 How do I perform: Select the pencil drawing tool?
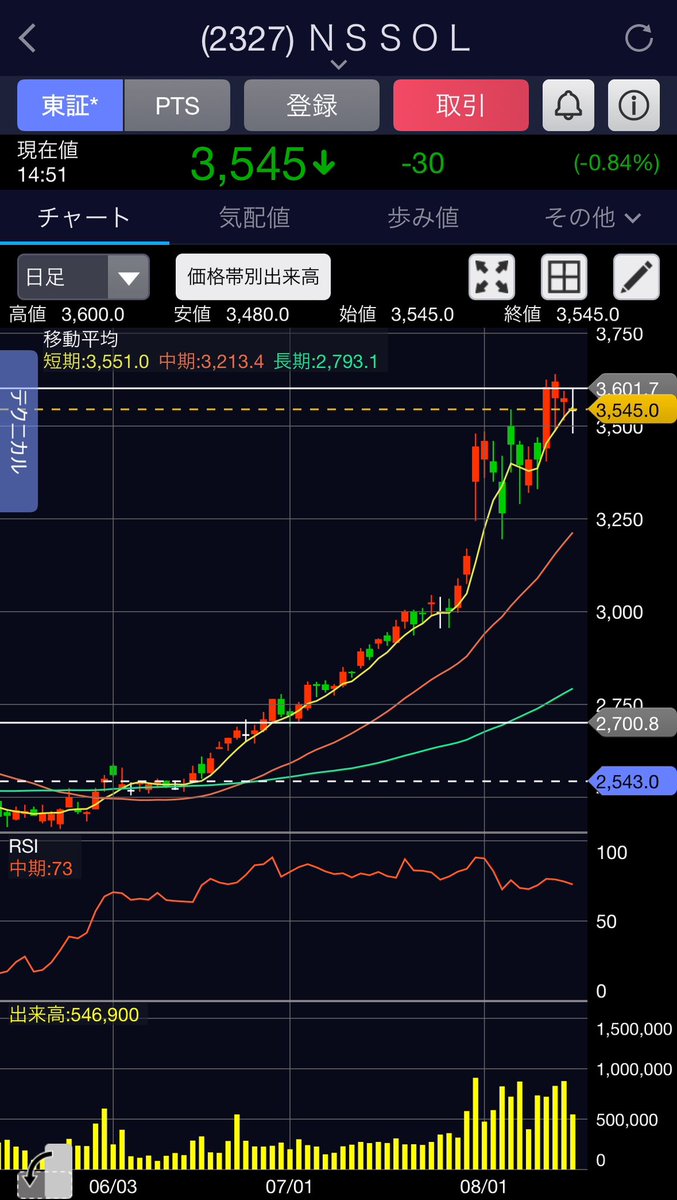[636, 277]
